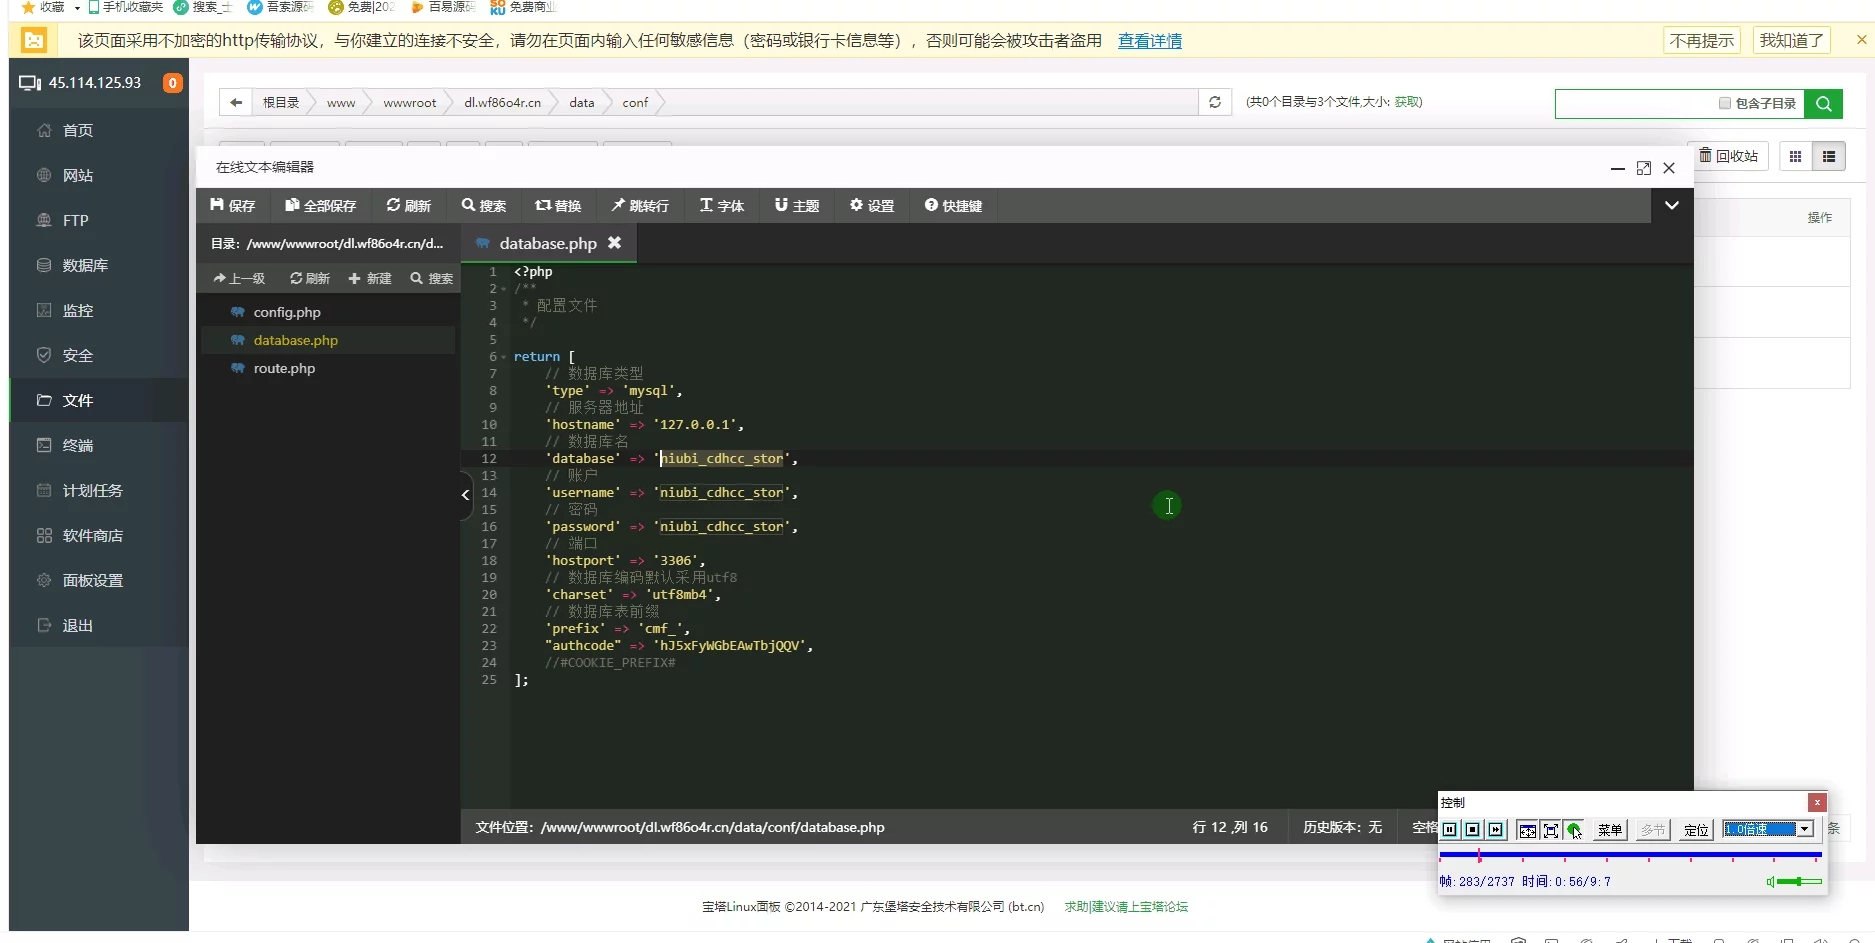
Task: Click the 不再提示 button
Action: pos(1702,40)
